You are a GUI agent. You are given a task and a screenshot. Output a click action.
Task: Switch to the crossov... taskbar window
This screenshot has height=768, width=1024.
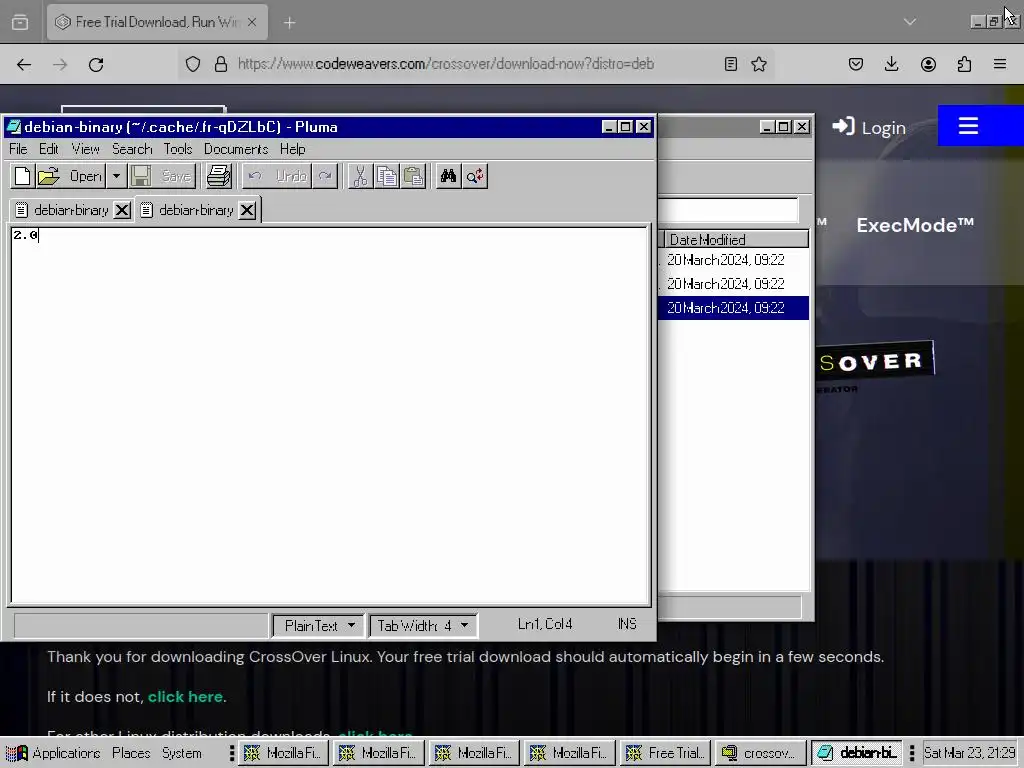[x=760, y=753]
